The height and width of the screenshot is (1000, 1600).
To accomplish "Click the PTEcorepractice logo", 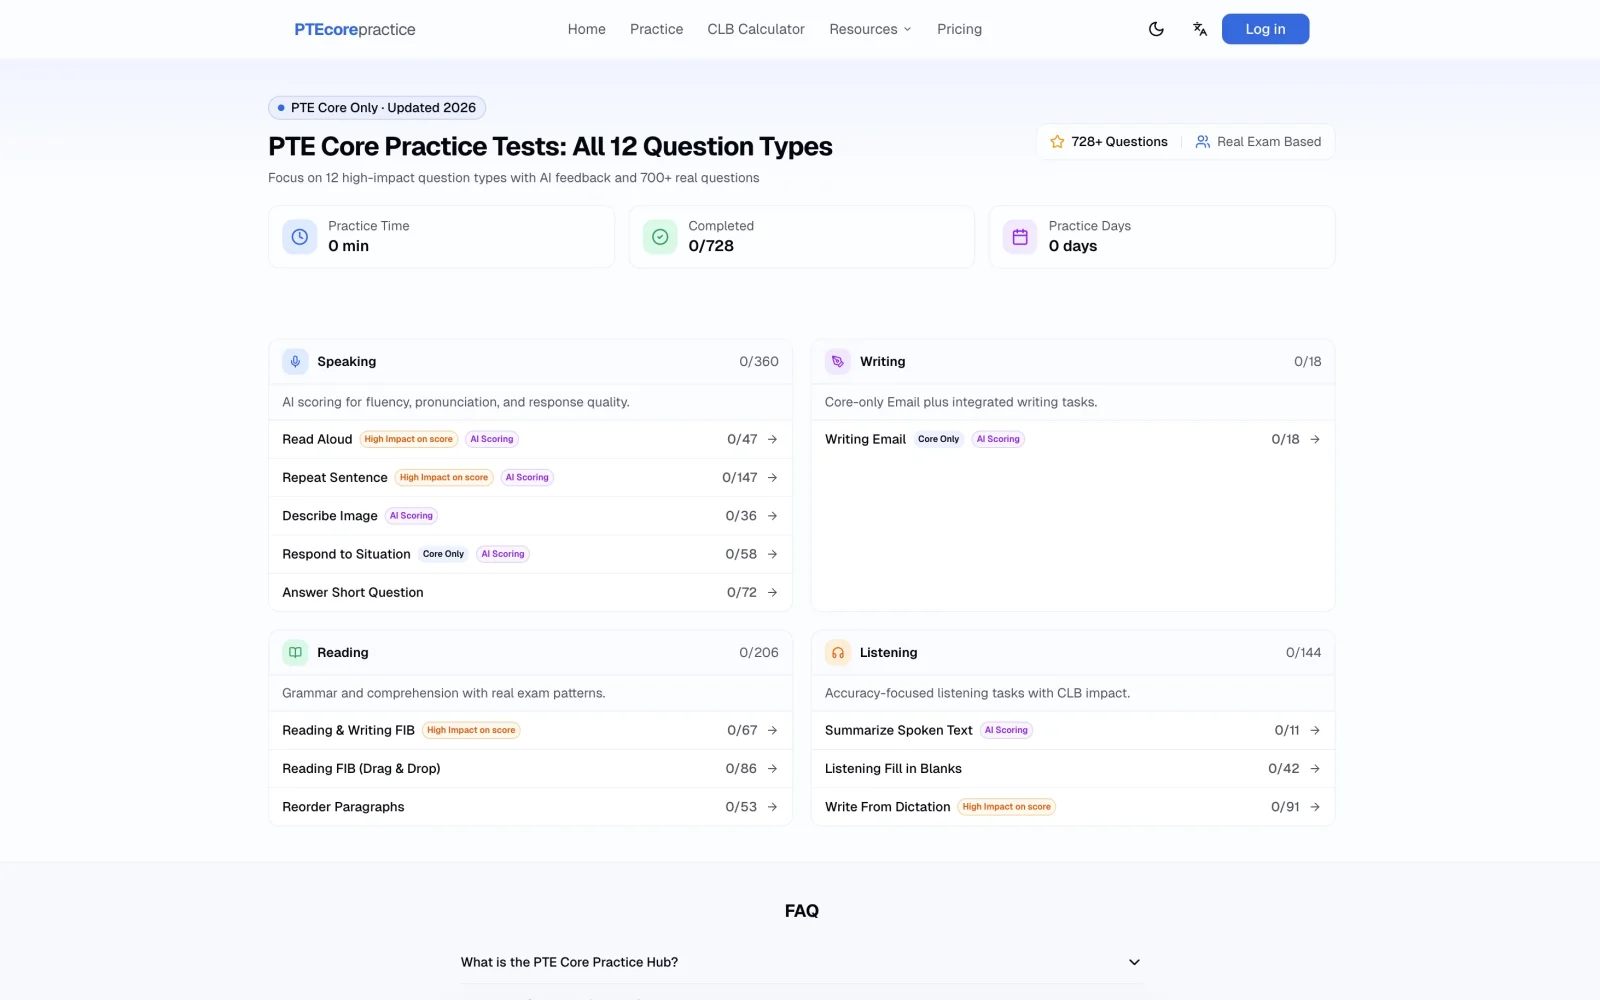I will [355, 29].
